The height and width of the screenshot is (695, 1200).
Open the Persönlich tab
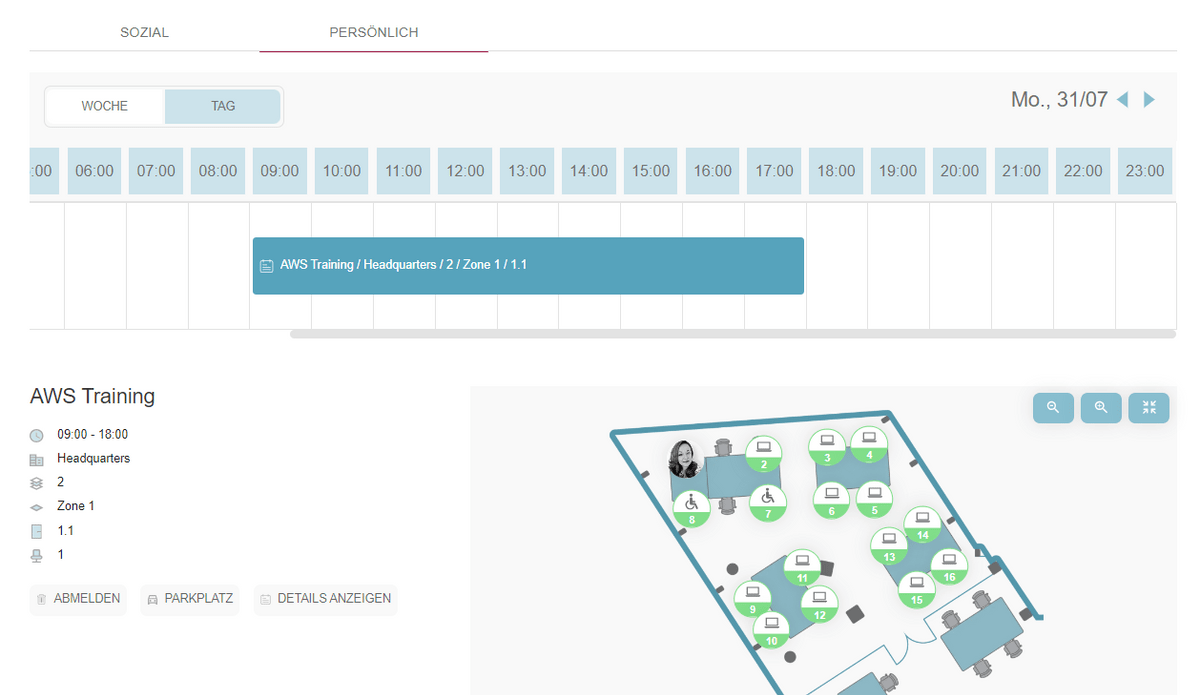[373, 32]
